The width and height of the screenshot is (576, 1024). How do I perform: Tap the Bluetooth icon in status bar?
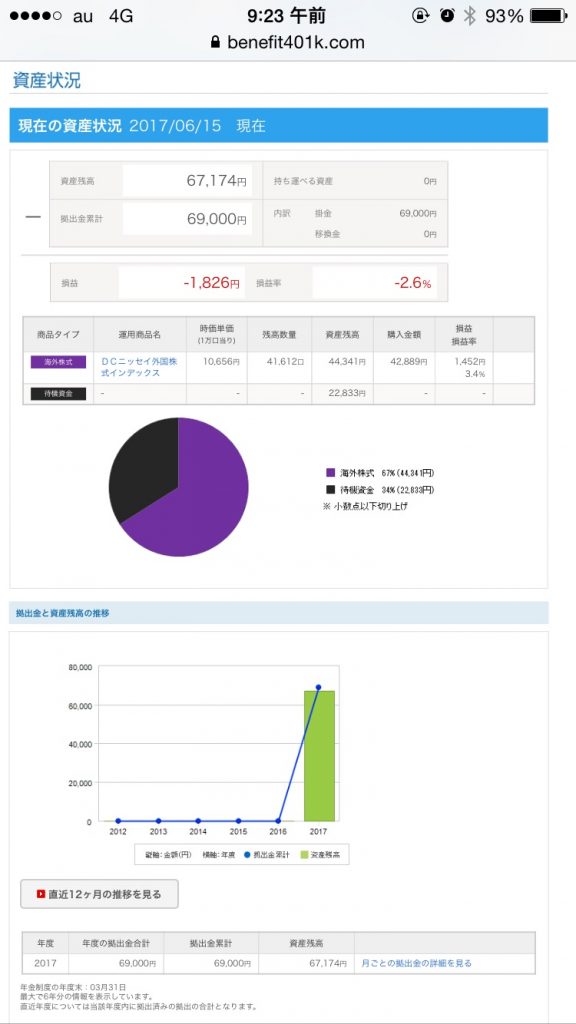pyautogui.click(x=470, y=16)
